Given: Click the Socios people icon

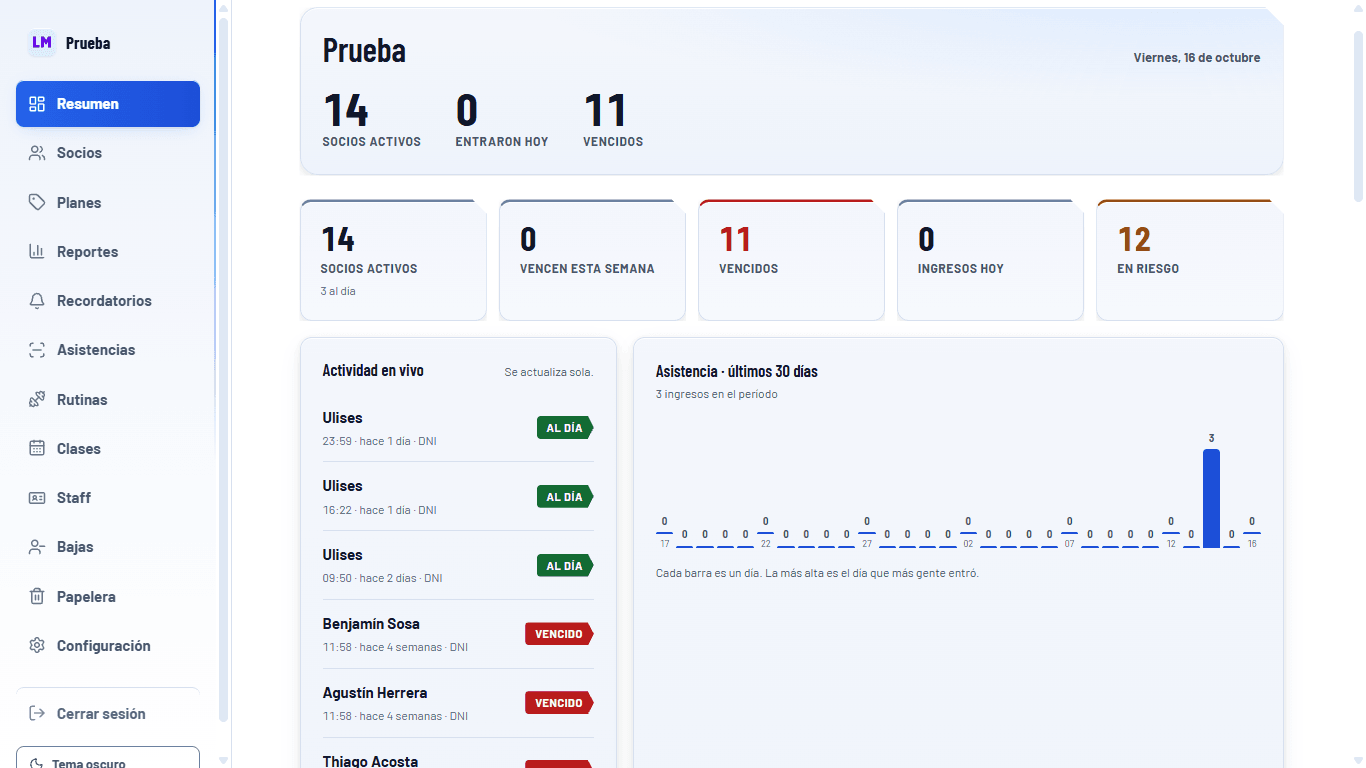Looking at the screenshot, I should point(37,153).
